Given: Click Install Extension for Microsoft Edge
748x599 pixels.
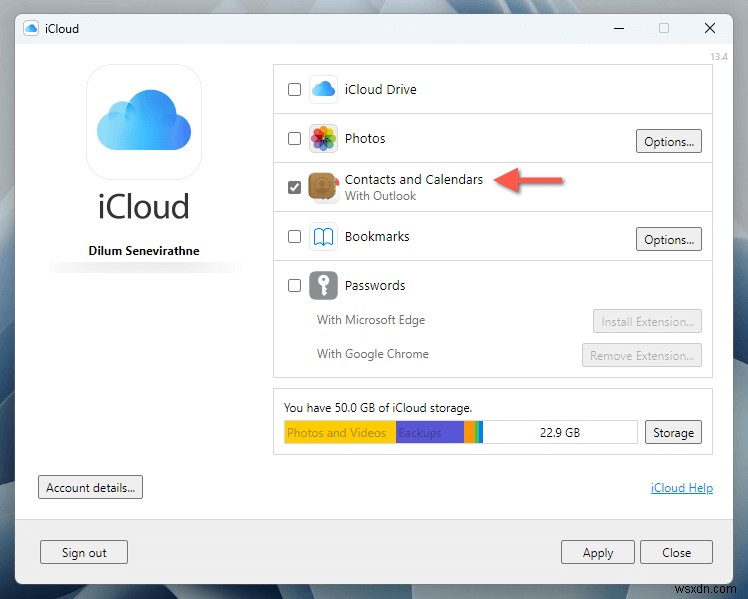Looking at the screenshot, I should pos(647,321).
